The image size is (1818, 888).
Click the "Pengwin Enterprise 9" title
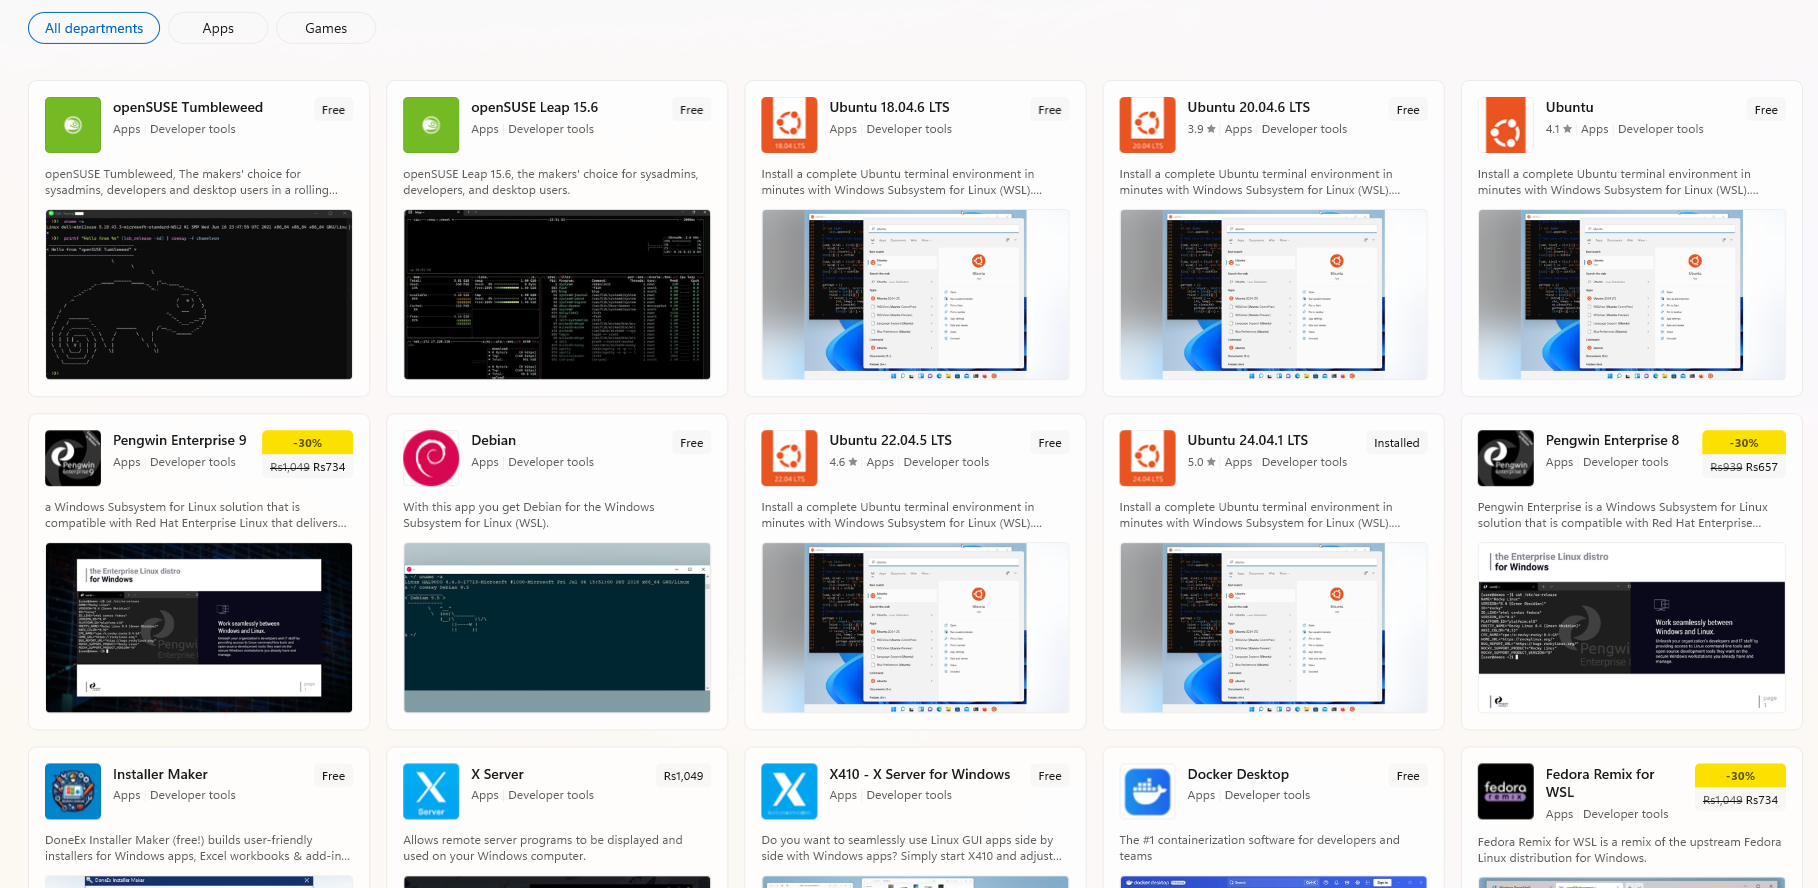[180, 441]
